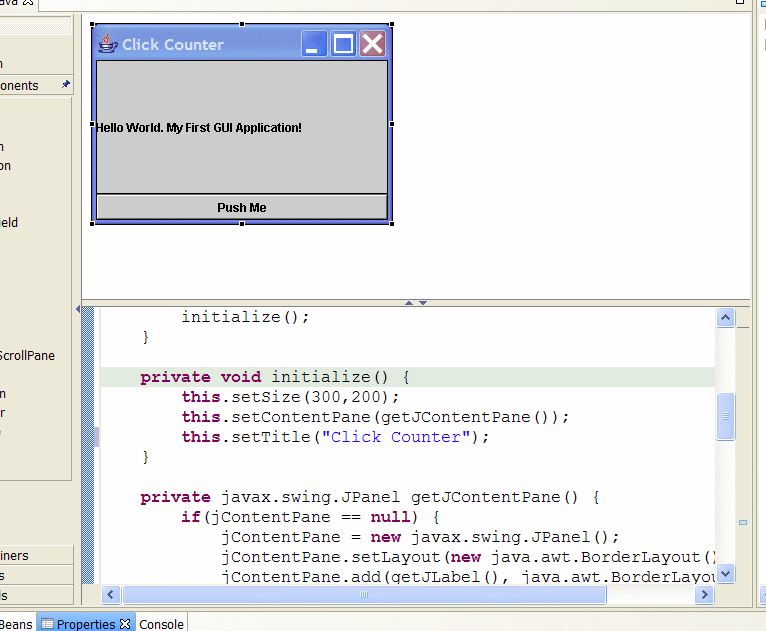Viewport: 766px width, 631px height.
Task: Switch to the Console tab
Action: click(161, 624)
